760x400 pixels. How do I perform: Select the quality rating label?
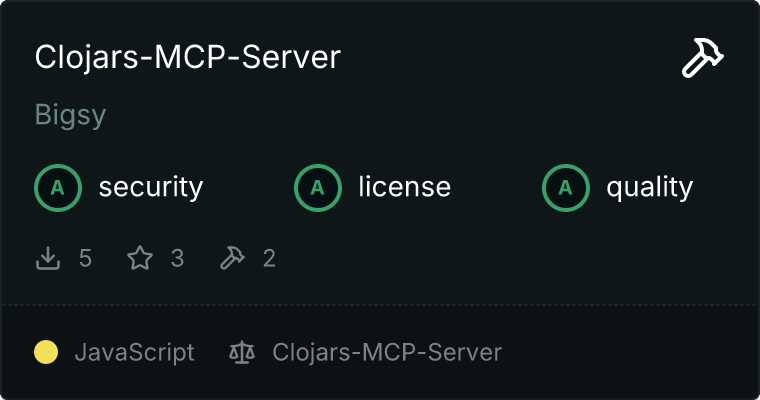point(649,187)
